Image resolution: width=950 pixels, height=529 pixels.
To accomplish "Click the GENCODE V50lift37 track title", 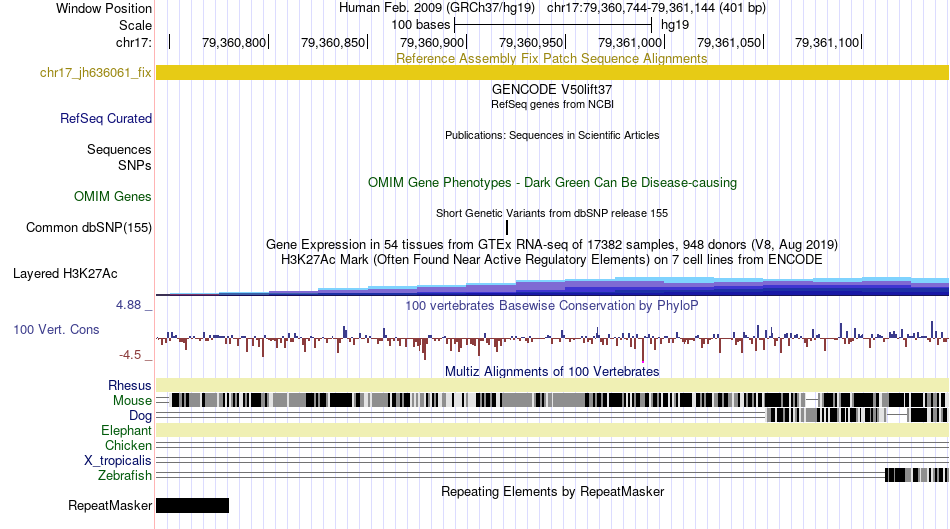I will [552, 90].
